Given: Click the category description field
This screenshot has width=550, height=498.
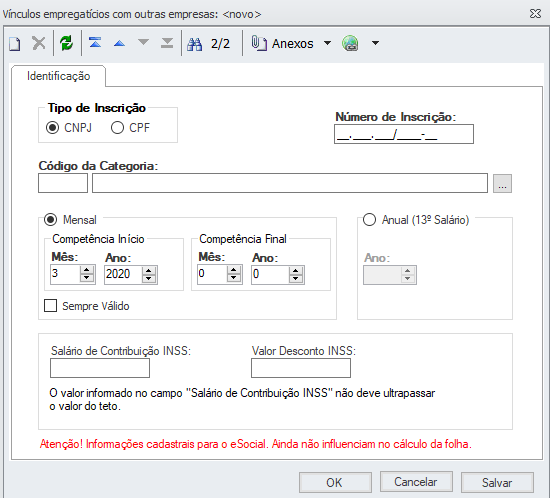Looking at the screenshot, I should [x=290, y=183].
